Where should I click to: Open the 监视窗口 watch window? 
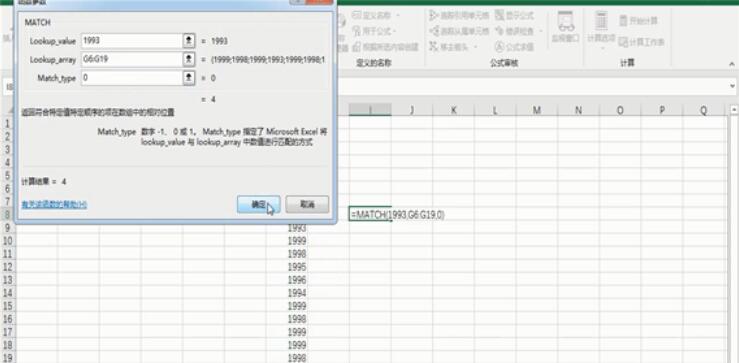click(x=566, y=27)
